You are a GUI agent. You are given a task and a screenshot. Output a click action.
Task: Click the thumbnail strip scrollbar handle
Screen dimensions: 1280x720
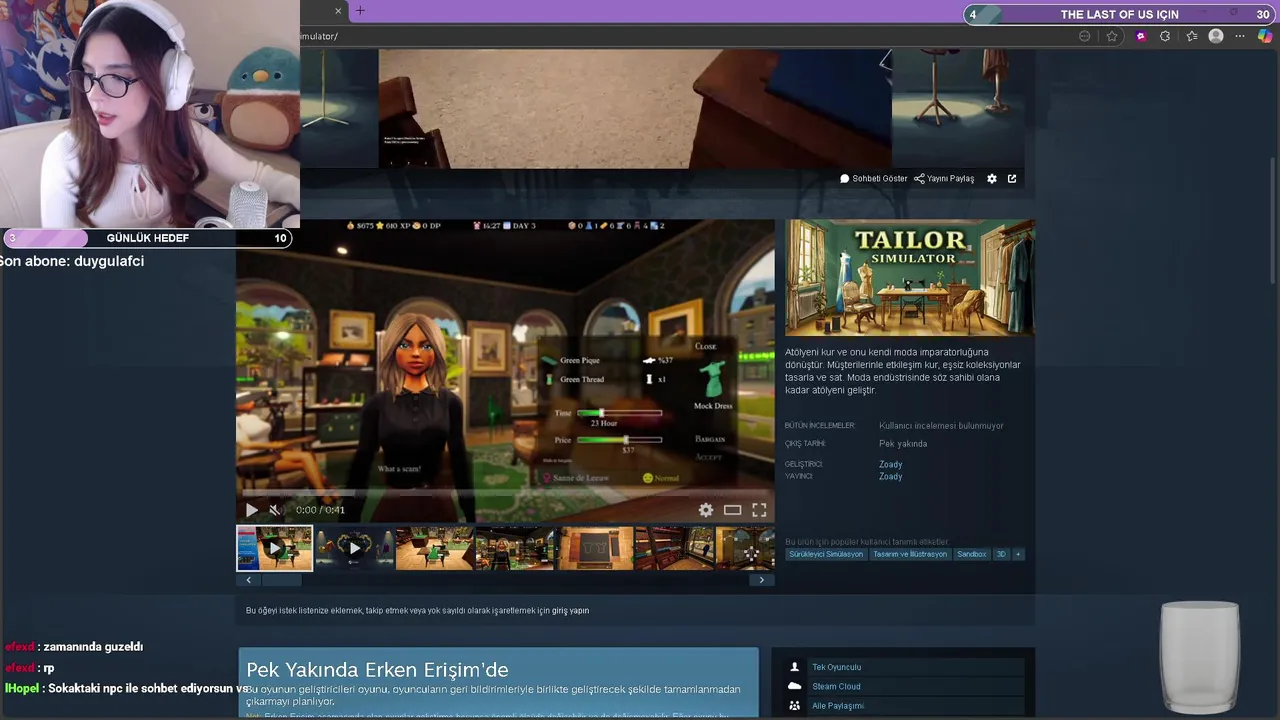pyautogui.click(x=281, y=580)
